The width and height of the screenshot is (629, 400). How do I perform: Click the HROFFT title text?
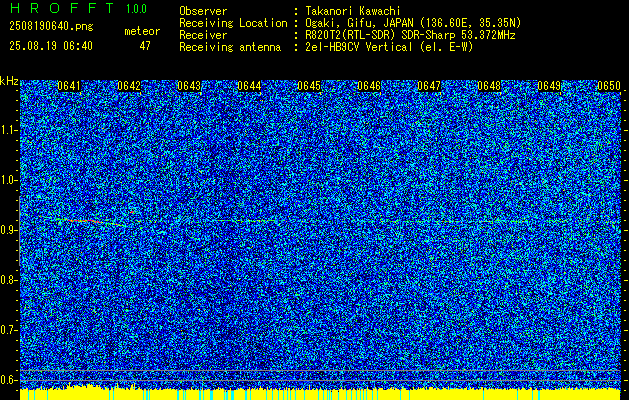[62, 8]
